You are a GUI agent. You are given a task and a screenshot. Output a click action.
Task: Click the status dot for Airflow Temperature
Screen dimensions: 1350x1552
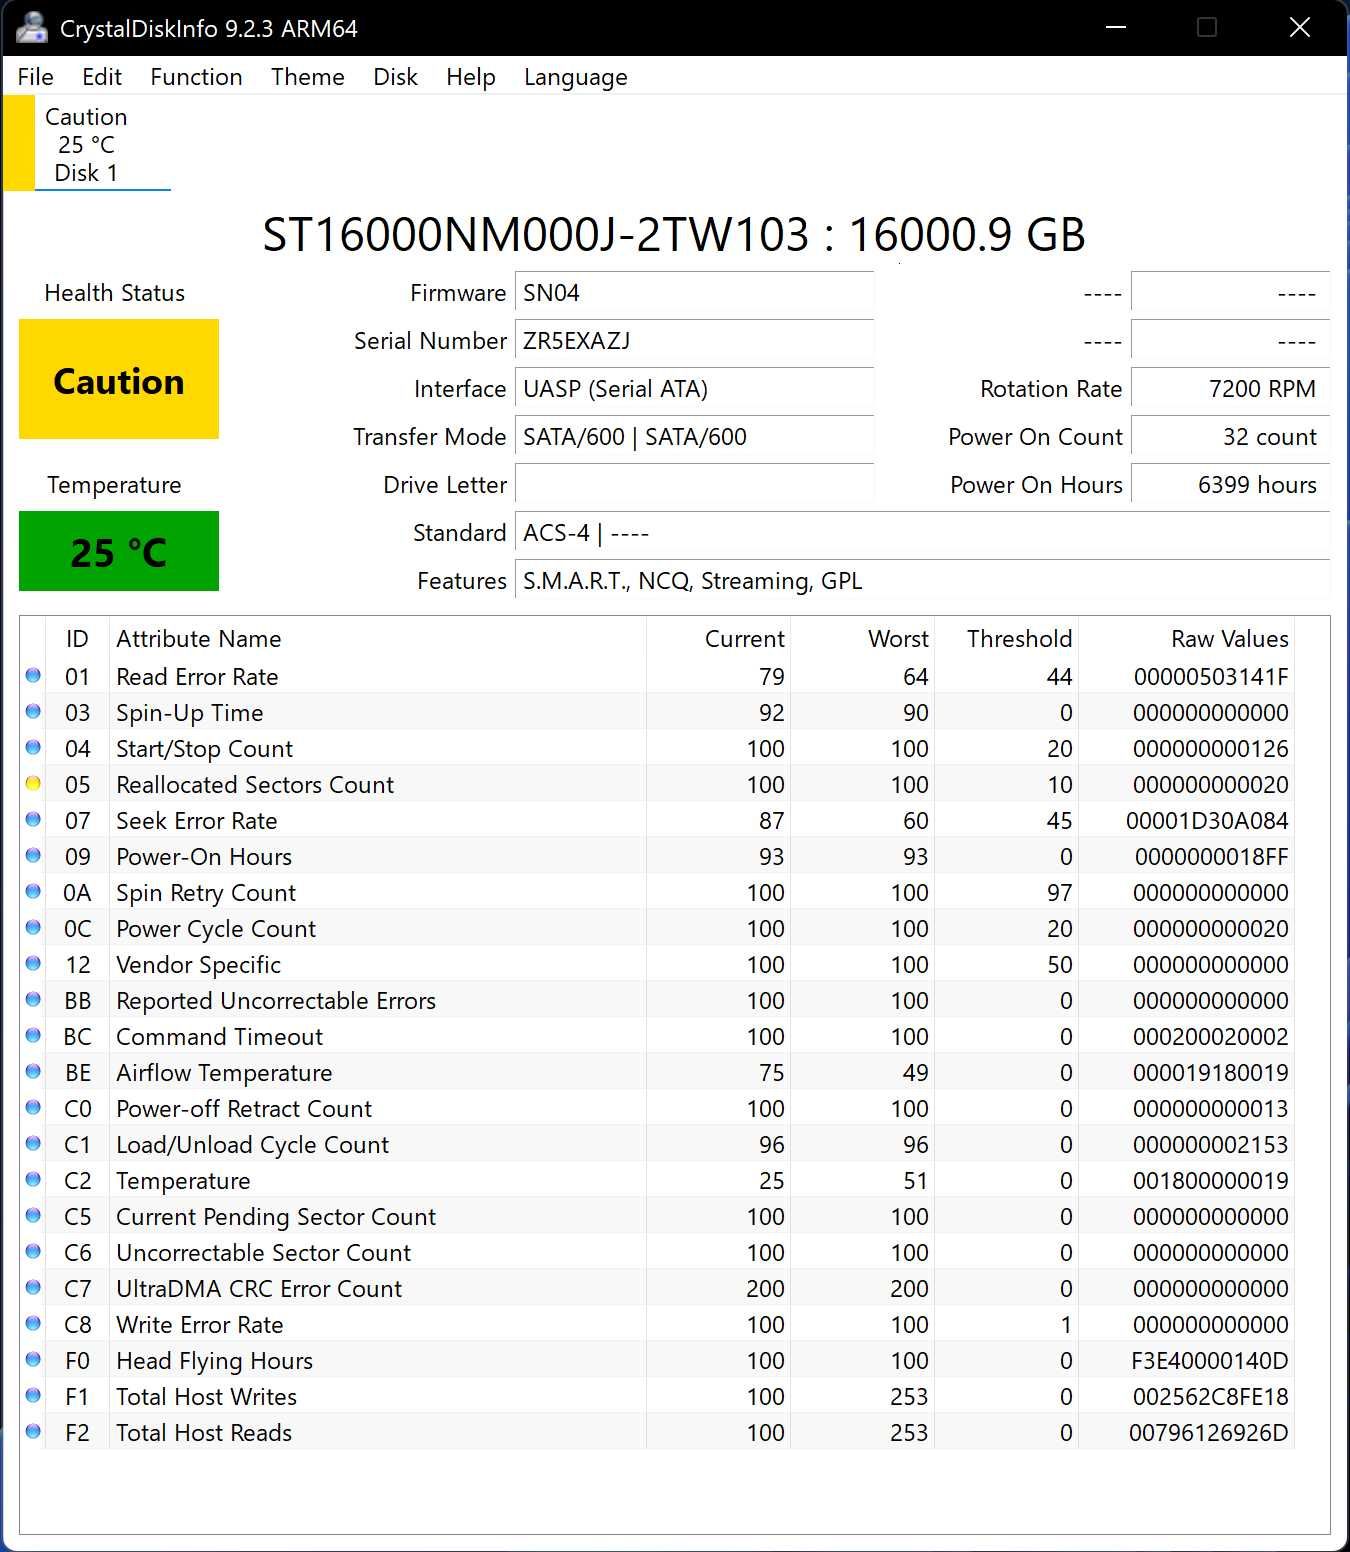pos(33,1072)
